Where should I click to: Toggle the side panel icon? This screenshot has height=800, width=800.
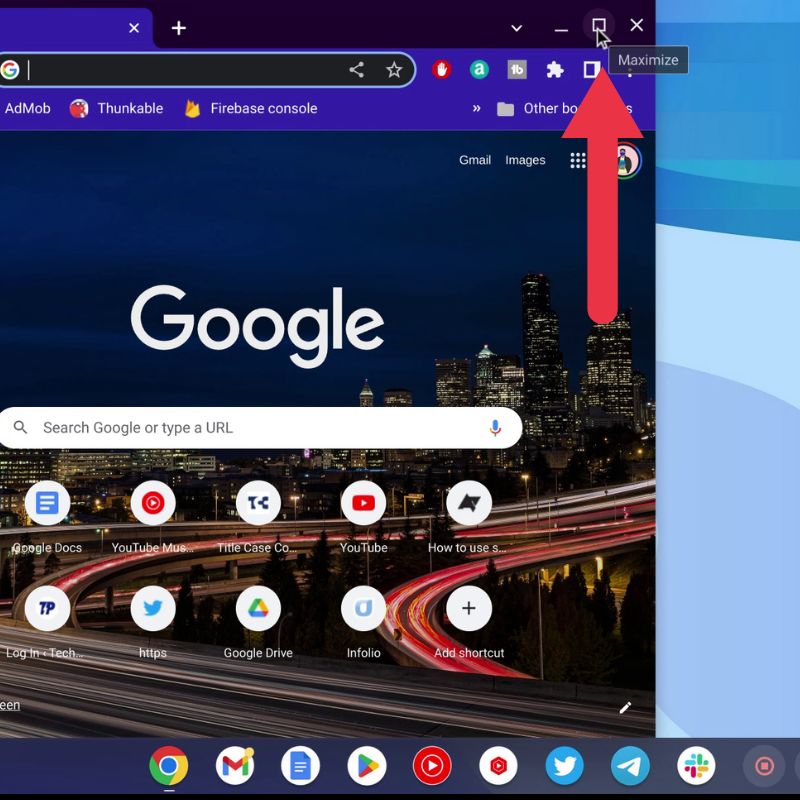(592, 69)
